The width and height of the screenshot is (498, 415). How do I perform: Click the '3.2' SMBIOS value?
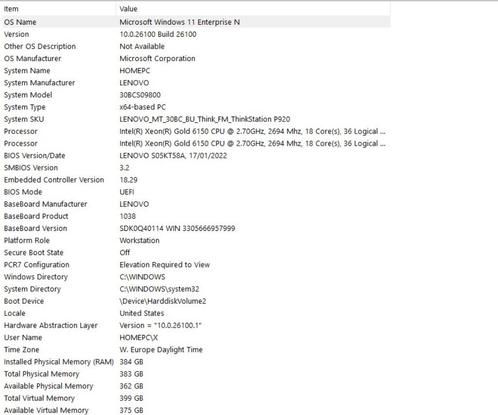coord(124,168)
